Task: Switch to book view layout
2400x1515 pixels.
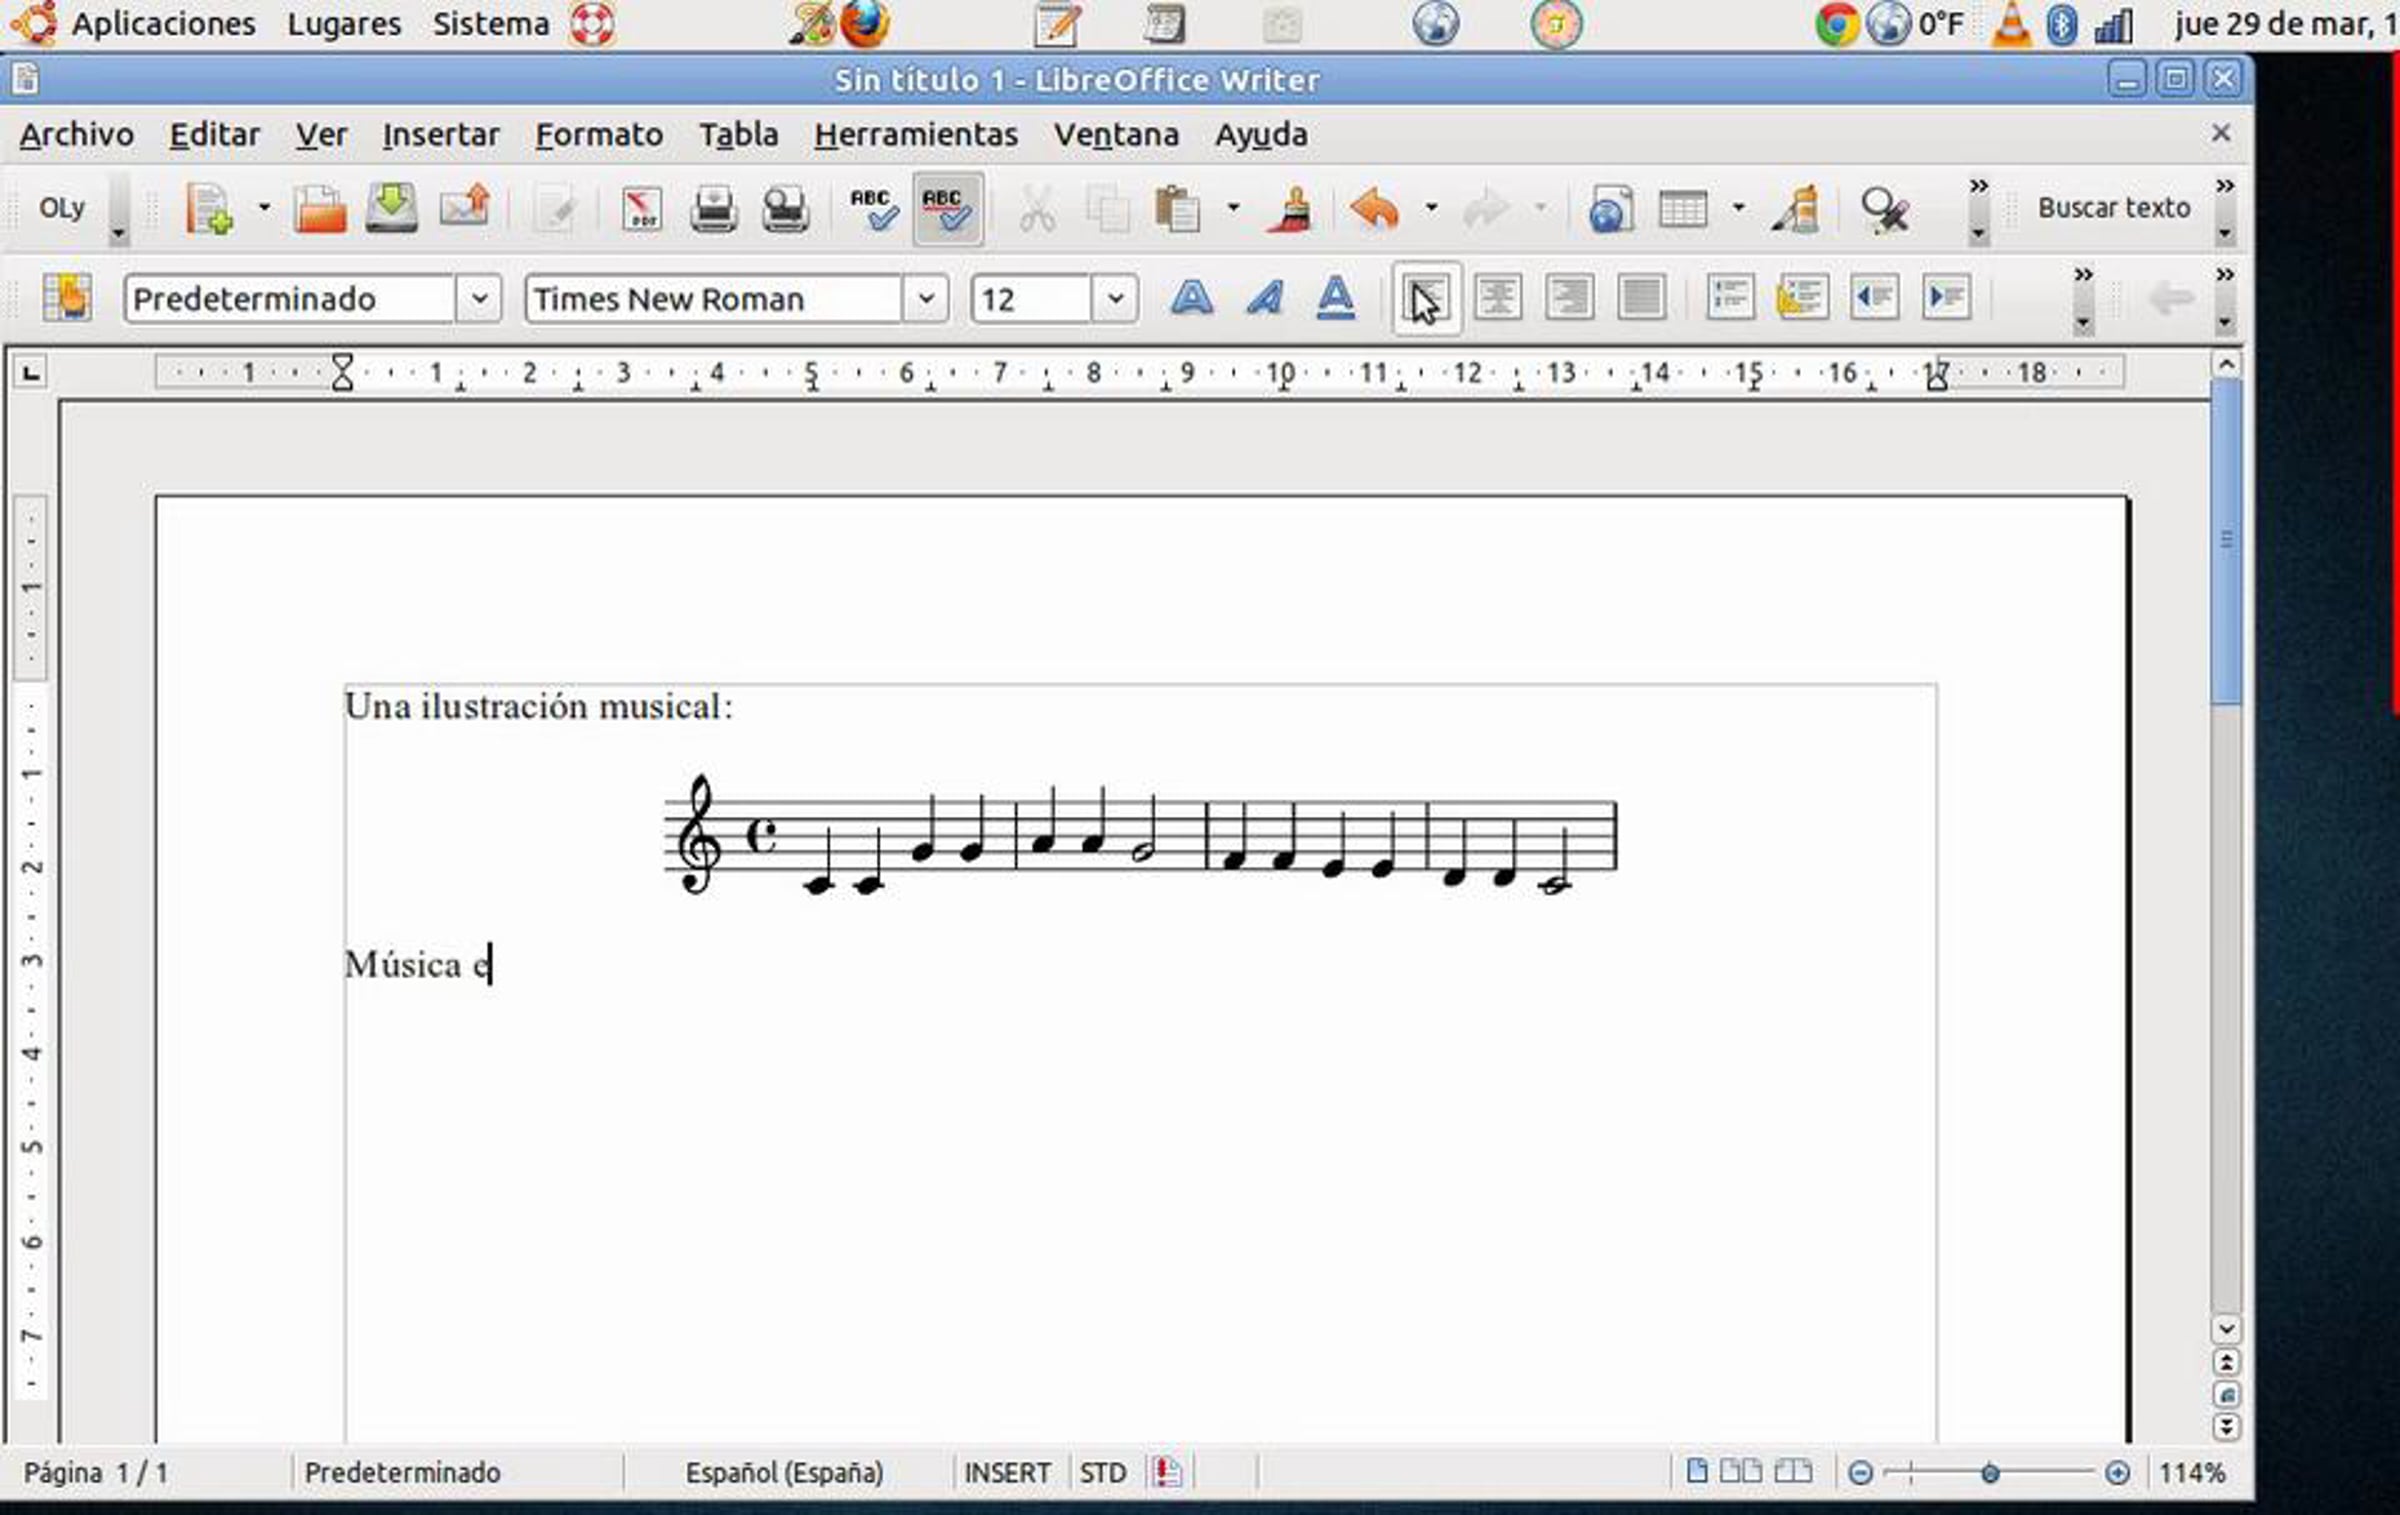Action: [1793, 1471]
